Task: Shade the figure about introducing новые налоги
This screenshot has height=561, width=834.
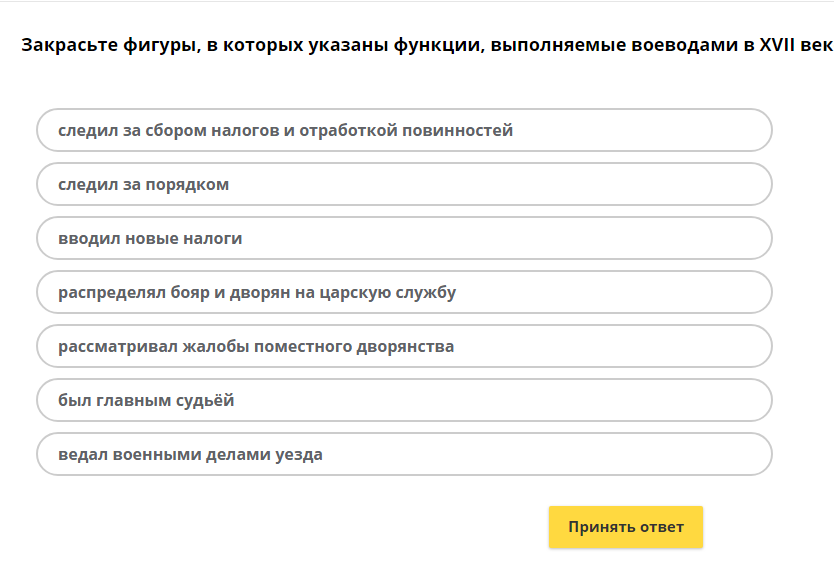Action: coord(404,238)
